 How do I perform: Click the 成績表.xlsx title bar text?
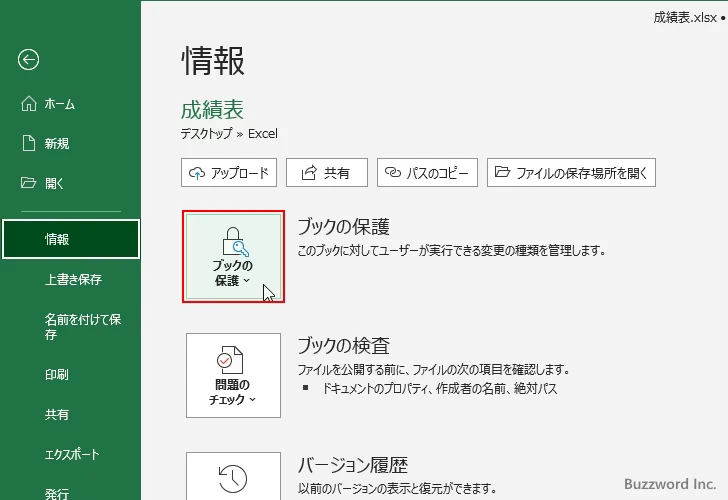click(x=685, y=18)
